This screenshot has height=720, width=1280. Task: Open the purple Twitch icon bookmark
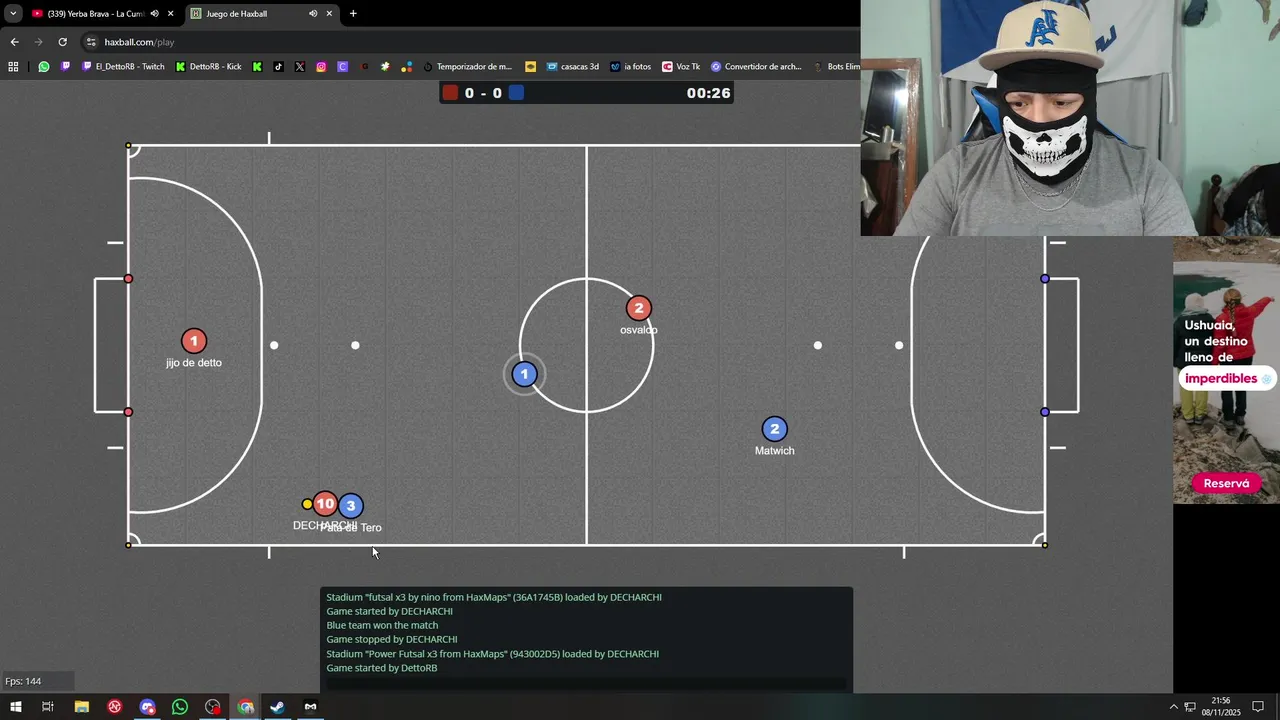(x=66, y=67)
